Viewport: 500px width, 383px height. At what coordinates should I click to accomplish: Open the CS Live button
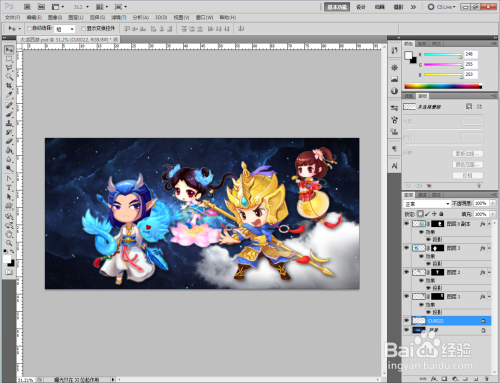click(442, 7)
